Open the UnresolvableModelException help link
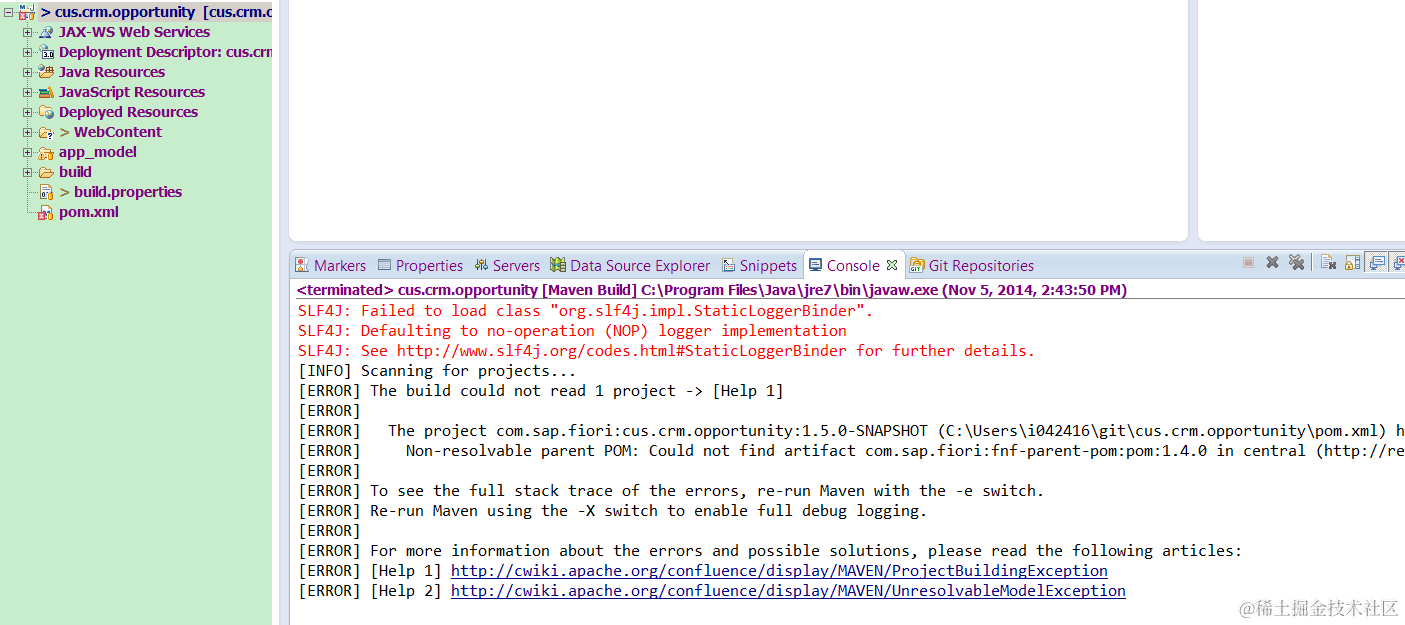 (788, 591)
